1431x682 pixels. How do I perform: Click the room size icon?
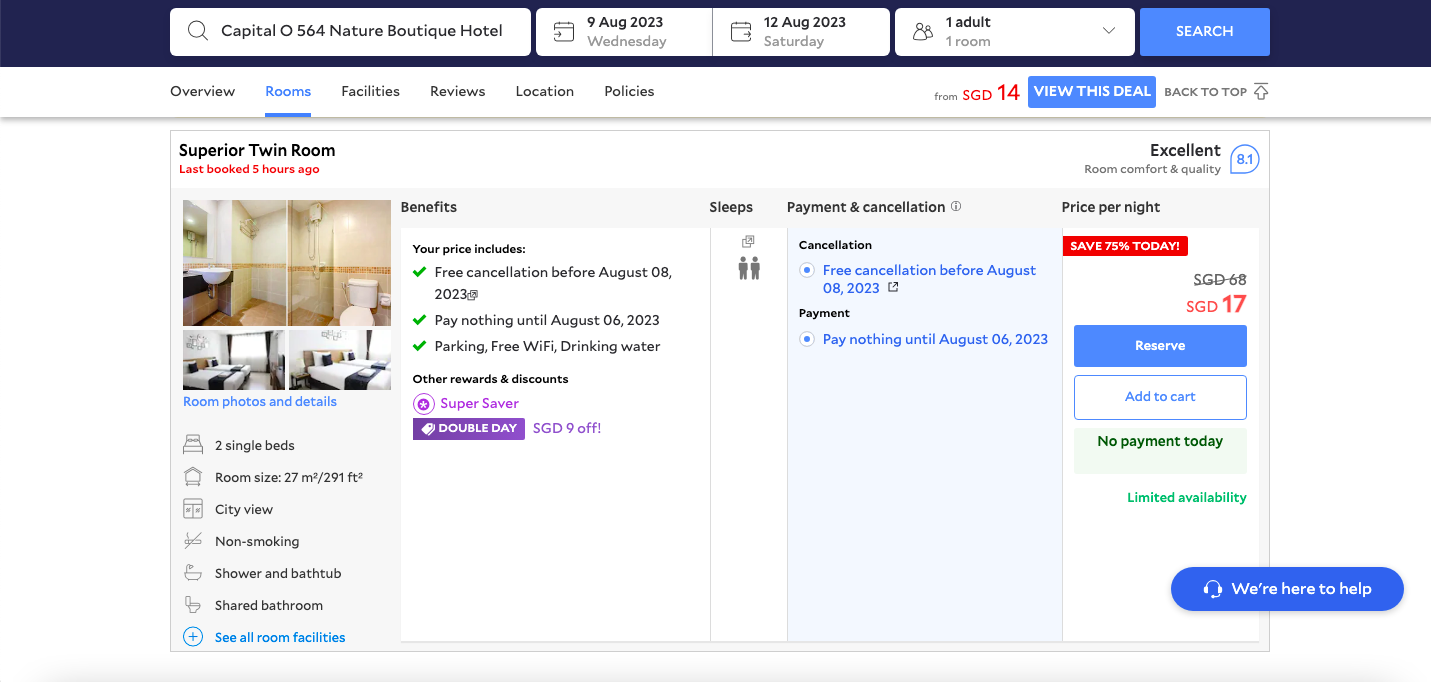pyautogui.click(x=193, y=477)
